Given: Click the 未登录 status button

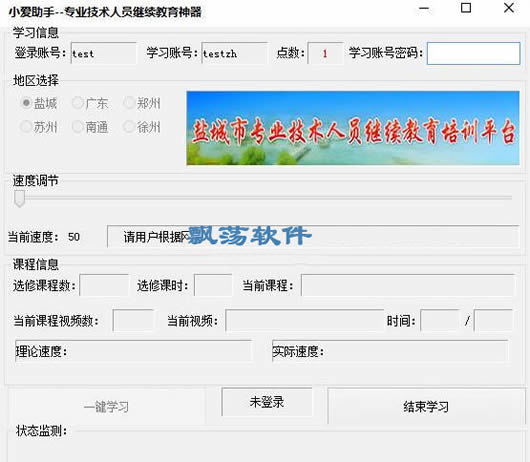Looking at the screenshot, I should pos(267,402).
